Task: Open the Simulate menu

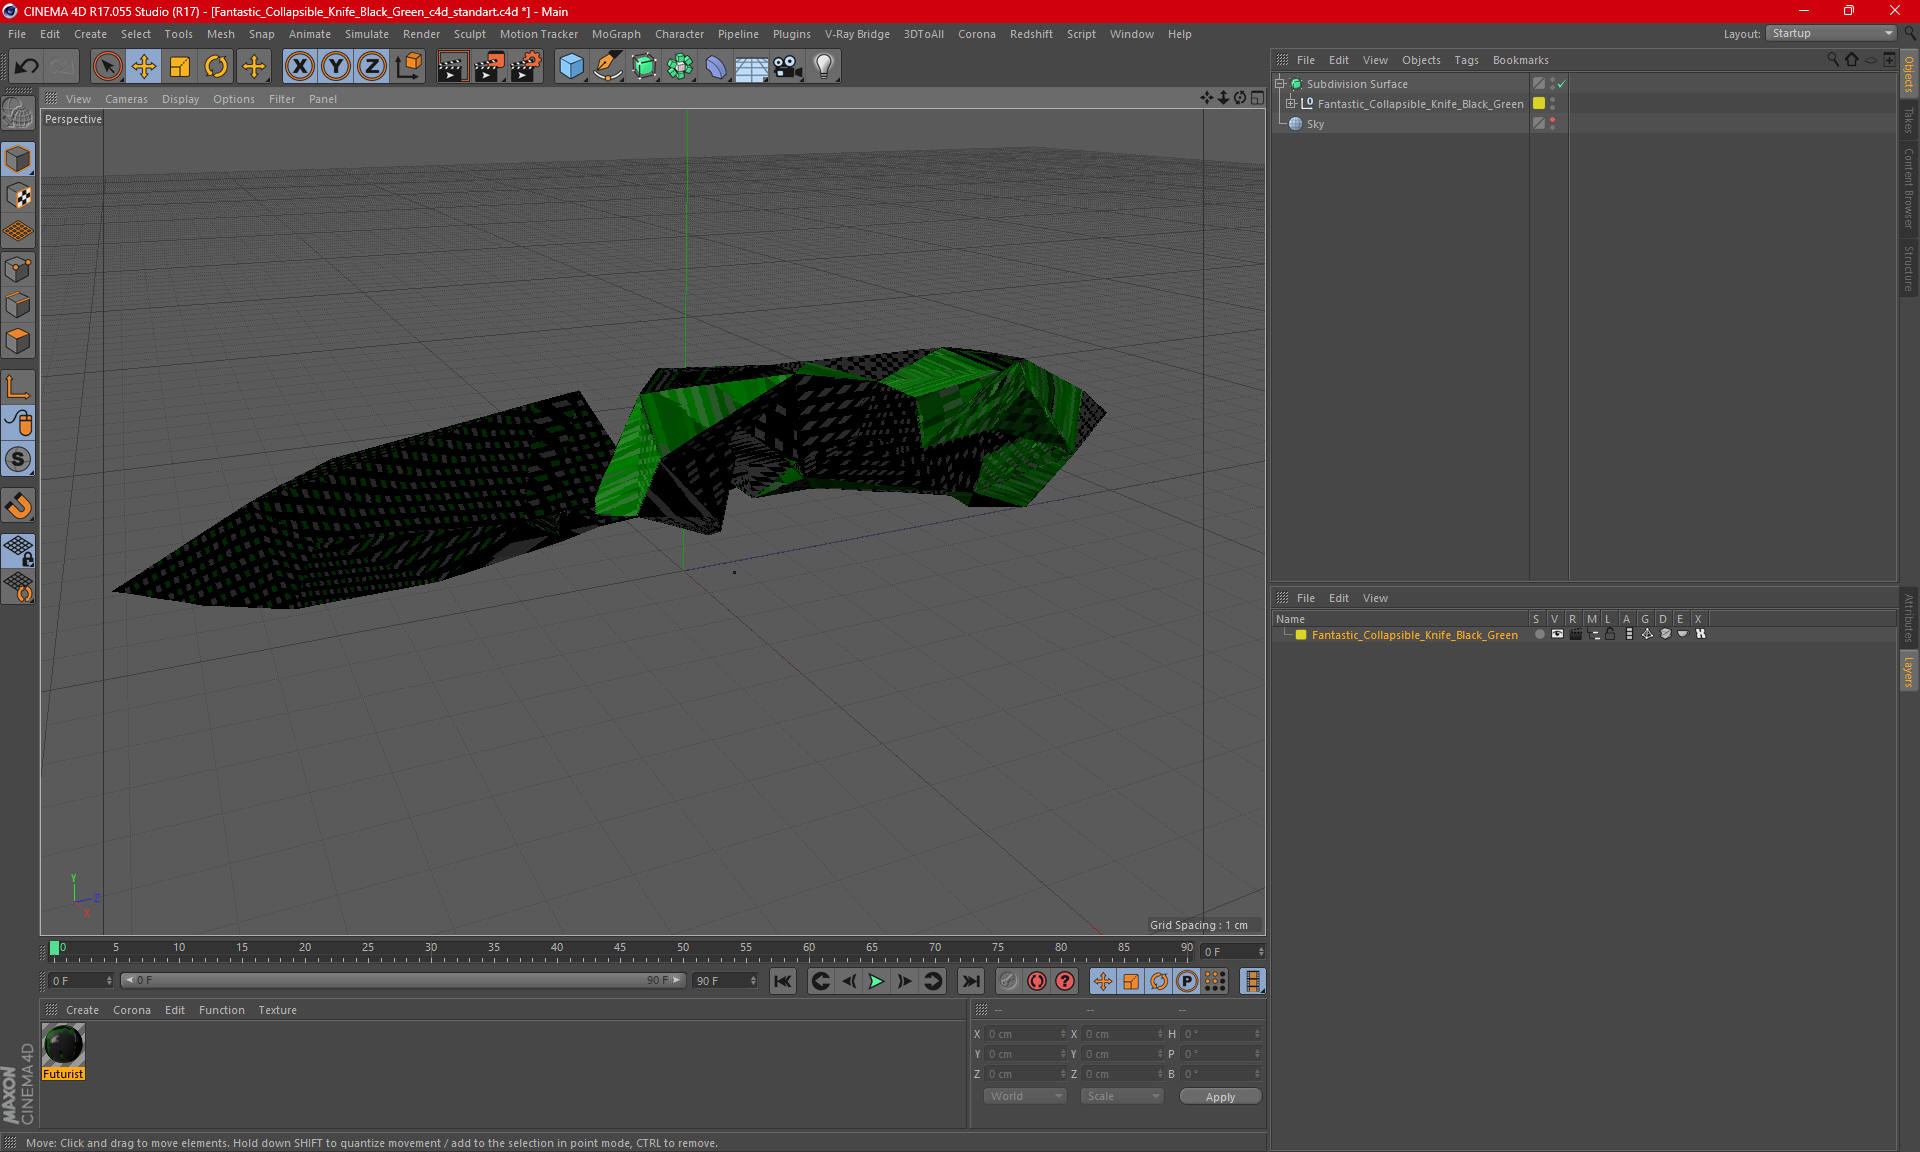Action: tap(367, 34)
